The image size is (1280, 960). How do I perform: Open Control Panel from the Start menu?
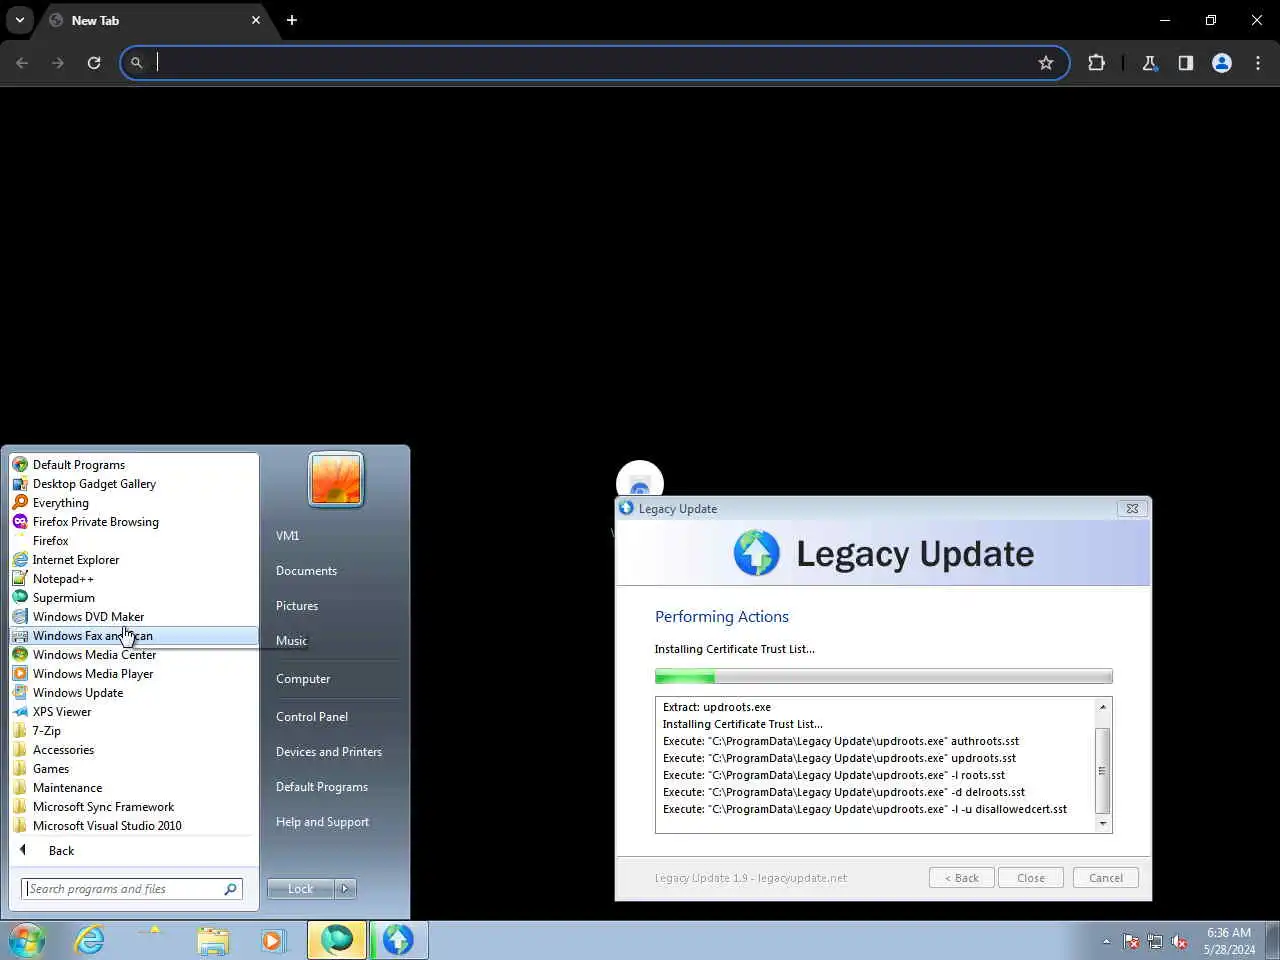pos(334,717)
